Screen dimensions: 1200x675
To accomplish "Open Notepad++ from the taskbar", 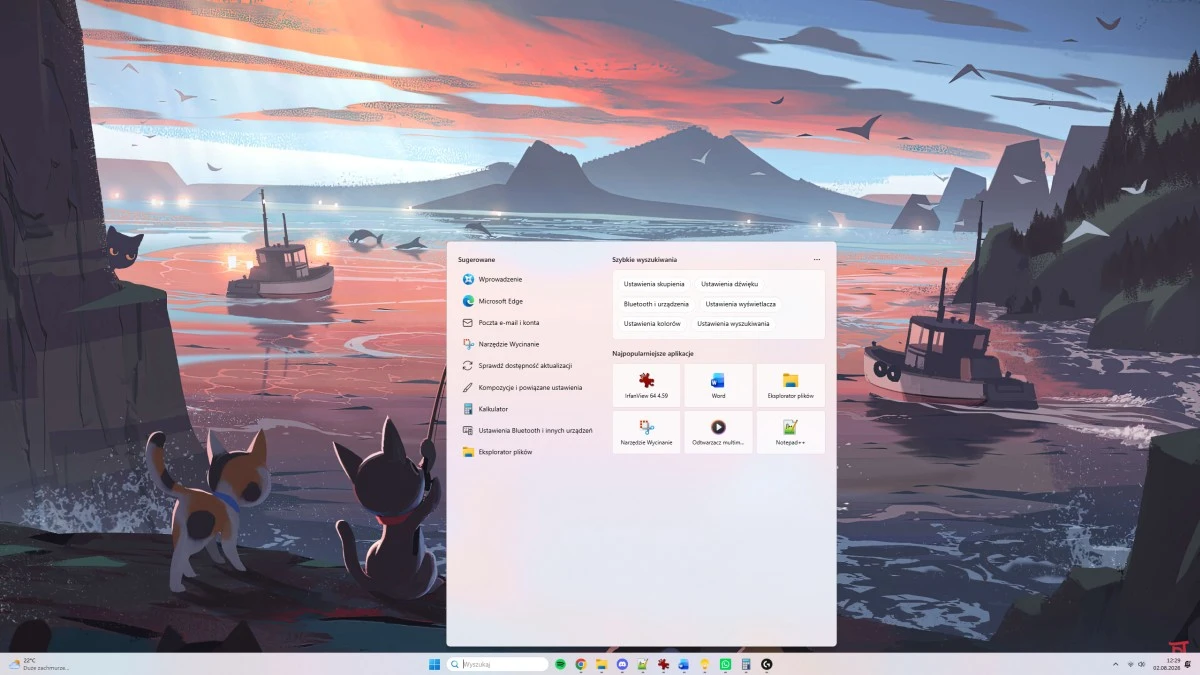I will pyautogui.click(x=643, y=664).
